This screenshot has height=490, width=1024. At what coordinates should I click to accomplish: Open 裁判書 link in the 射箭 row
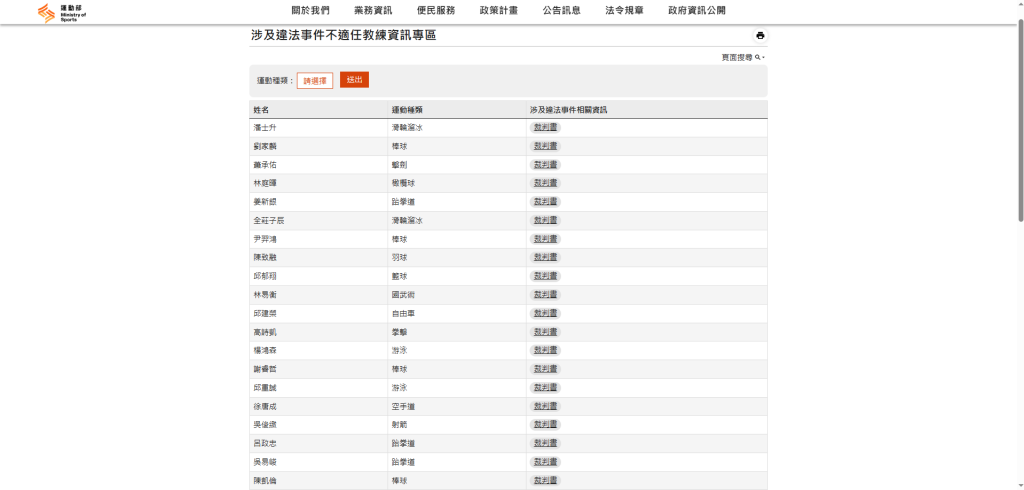(545, 425)
